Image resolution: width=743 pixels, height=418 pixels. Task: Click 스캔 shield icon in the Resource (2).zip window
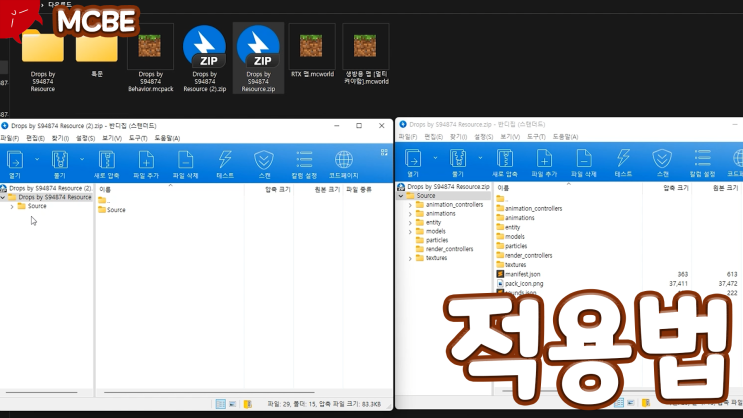(x=264, y=160)
